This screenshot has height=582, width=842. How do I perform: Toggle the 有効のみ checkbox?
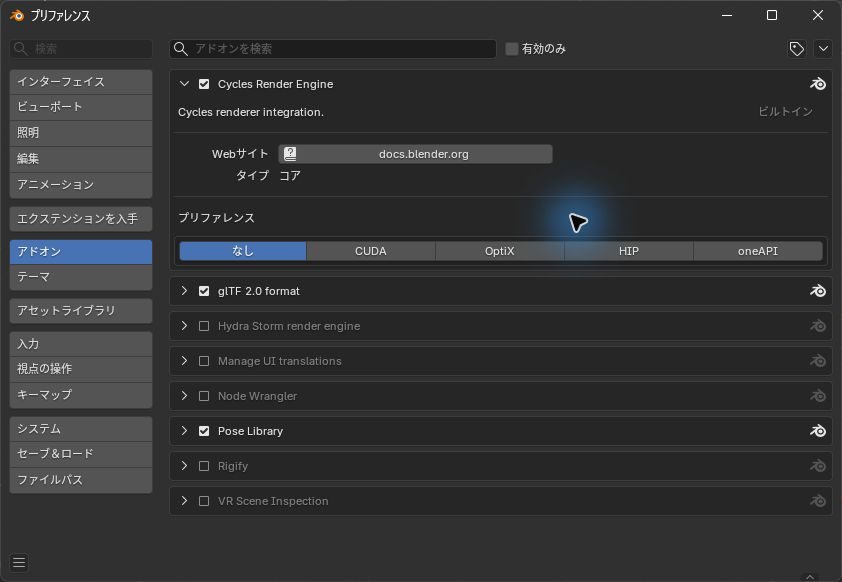[x=512, y=49]
